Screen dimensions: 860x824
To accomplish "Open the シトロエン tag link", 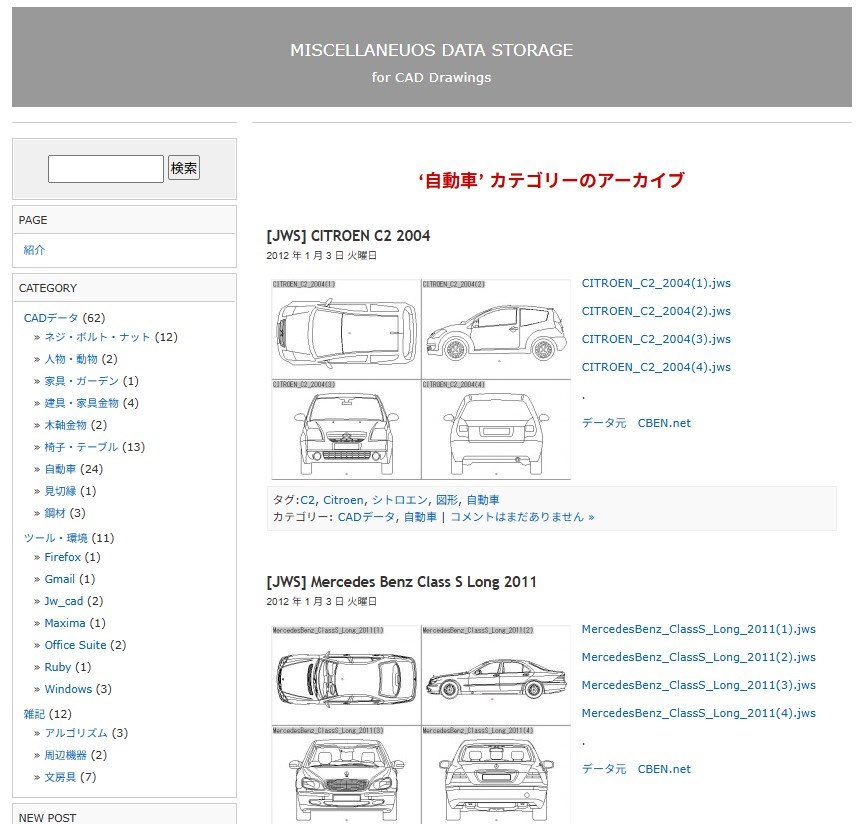I will 399,500.
